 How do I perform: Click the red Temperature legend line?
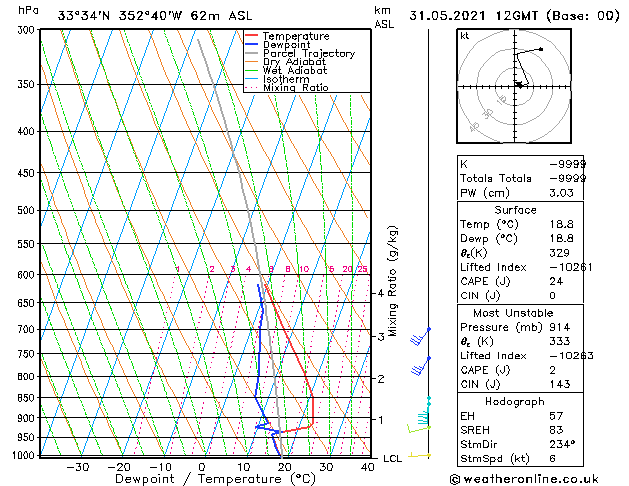coord(252,36)
